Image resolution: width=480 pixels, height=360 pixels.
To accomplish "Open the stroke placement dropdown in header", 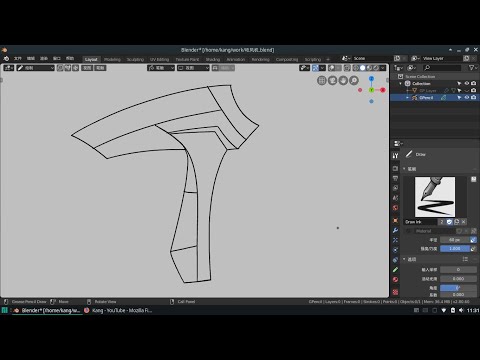I will (x=161, y=68).
